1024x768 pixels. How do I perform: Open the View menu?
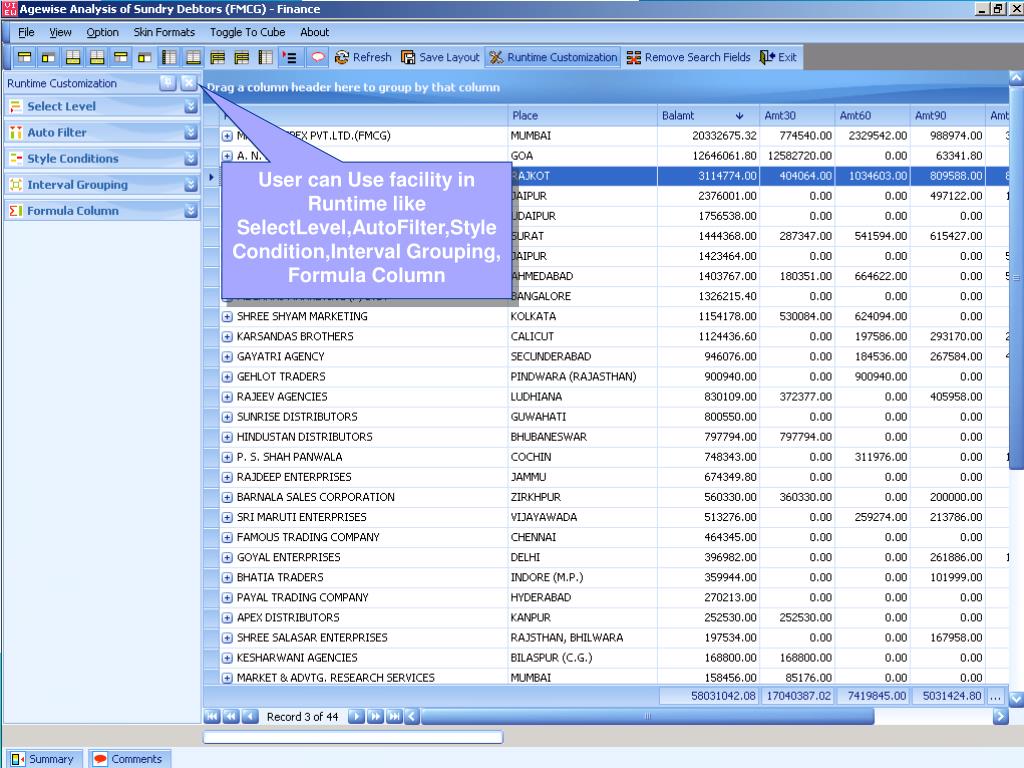point(60,32)
